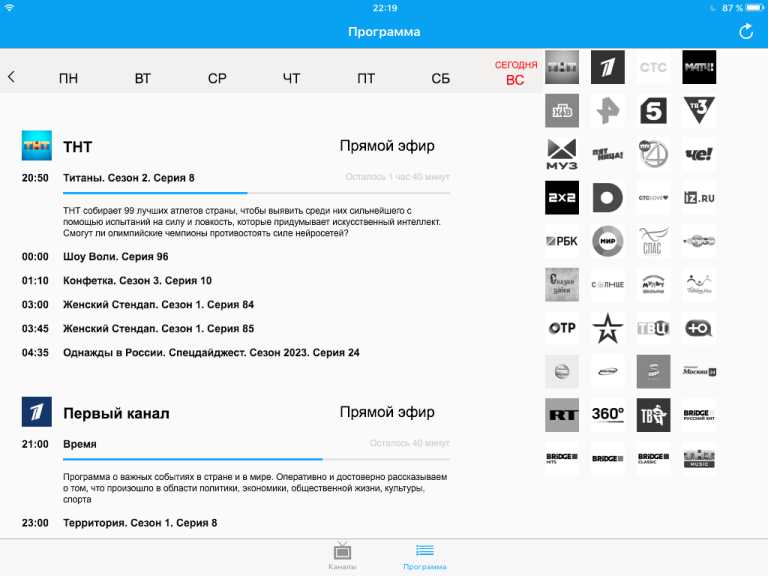The width and height of the screenshot is (768, 576).
Task: Choose the Bridge Classic channel logo
Action: coord(653,458)
